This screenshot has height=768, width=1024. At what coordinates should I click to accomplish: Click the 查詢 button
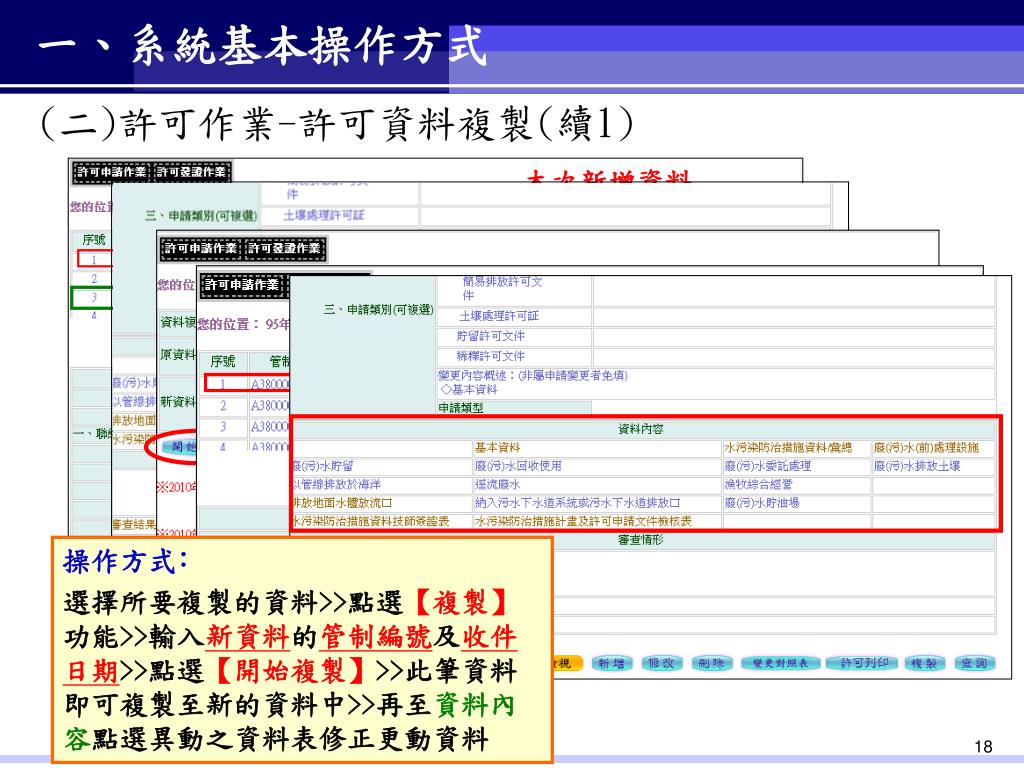tap(974, 664)
